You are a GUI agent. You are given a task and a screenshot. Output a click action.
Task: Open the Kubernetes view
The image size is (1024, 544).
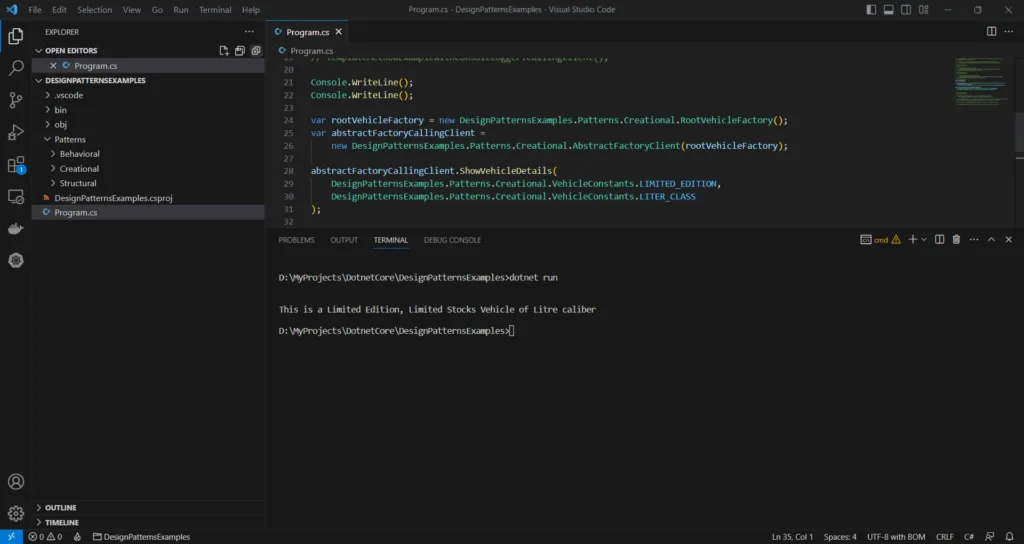pyautogui.click(x=16, y=261)
